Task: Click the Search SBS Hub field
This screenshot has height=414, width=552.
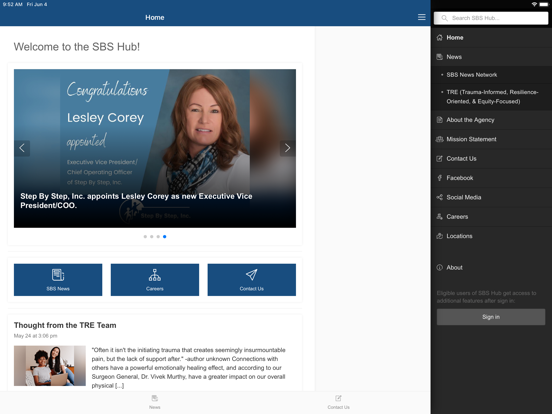Action: 491,18
